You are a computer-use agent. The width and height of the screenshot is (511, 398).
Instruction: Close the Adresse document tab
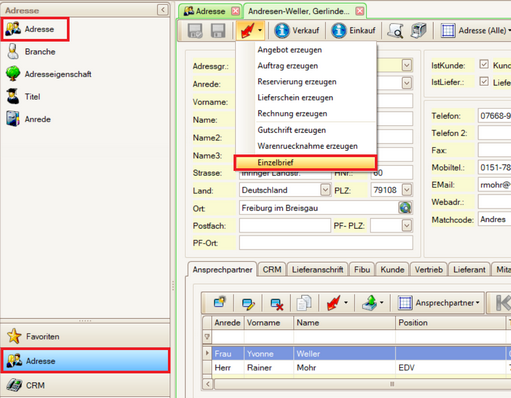point(235,11)
